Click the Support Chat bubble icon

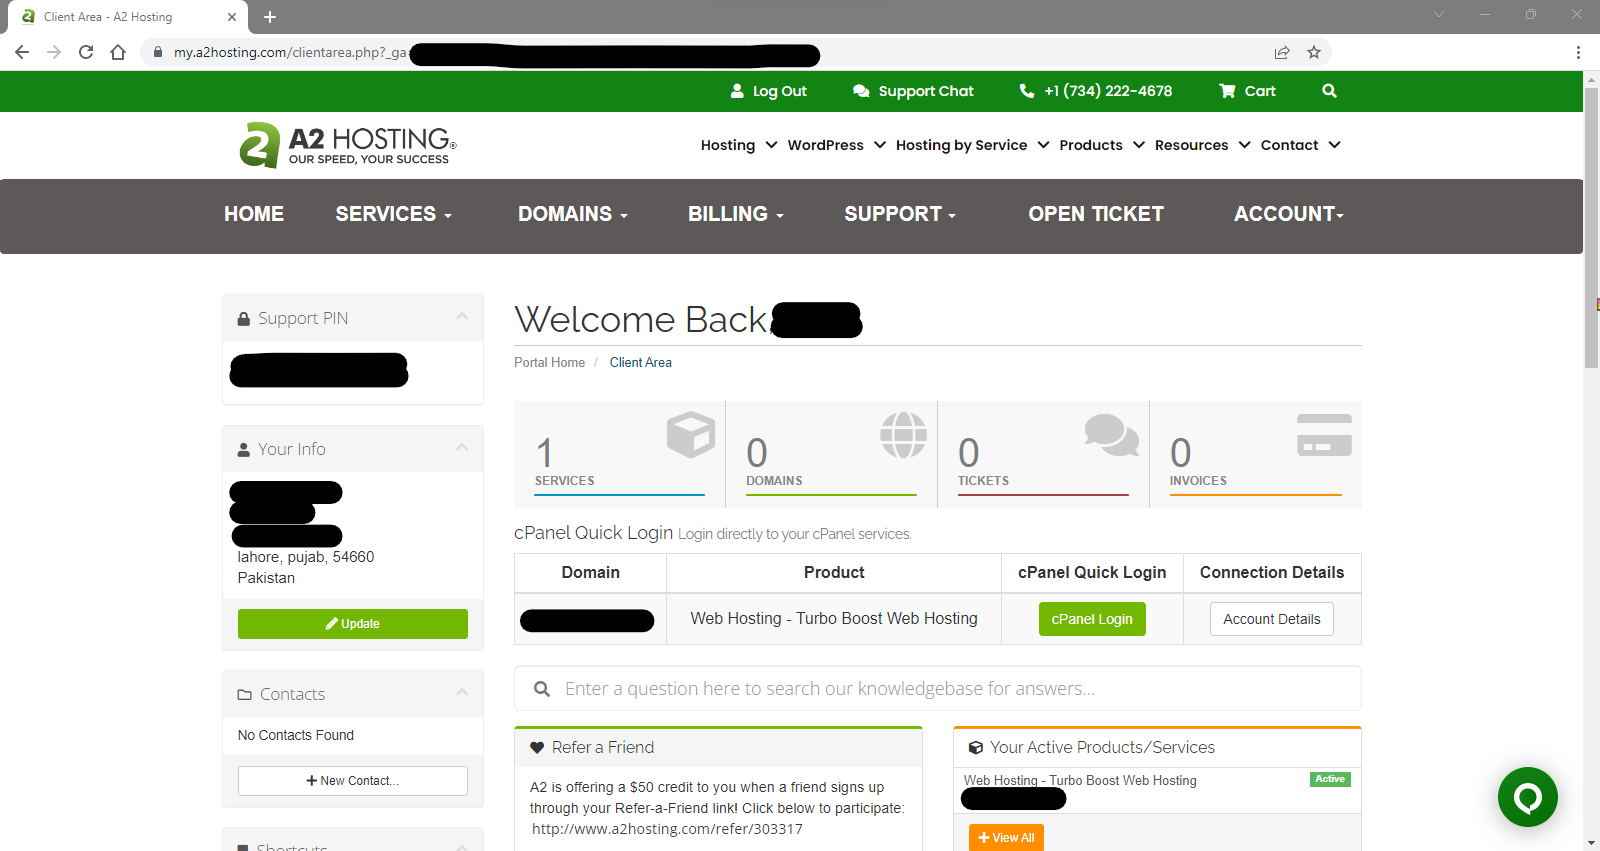pos(861,91)
